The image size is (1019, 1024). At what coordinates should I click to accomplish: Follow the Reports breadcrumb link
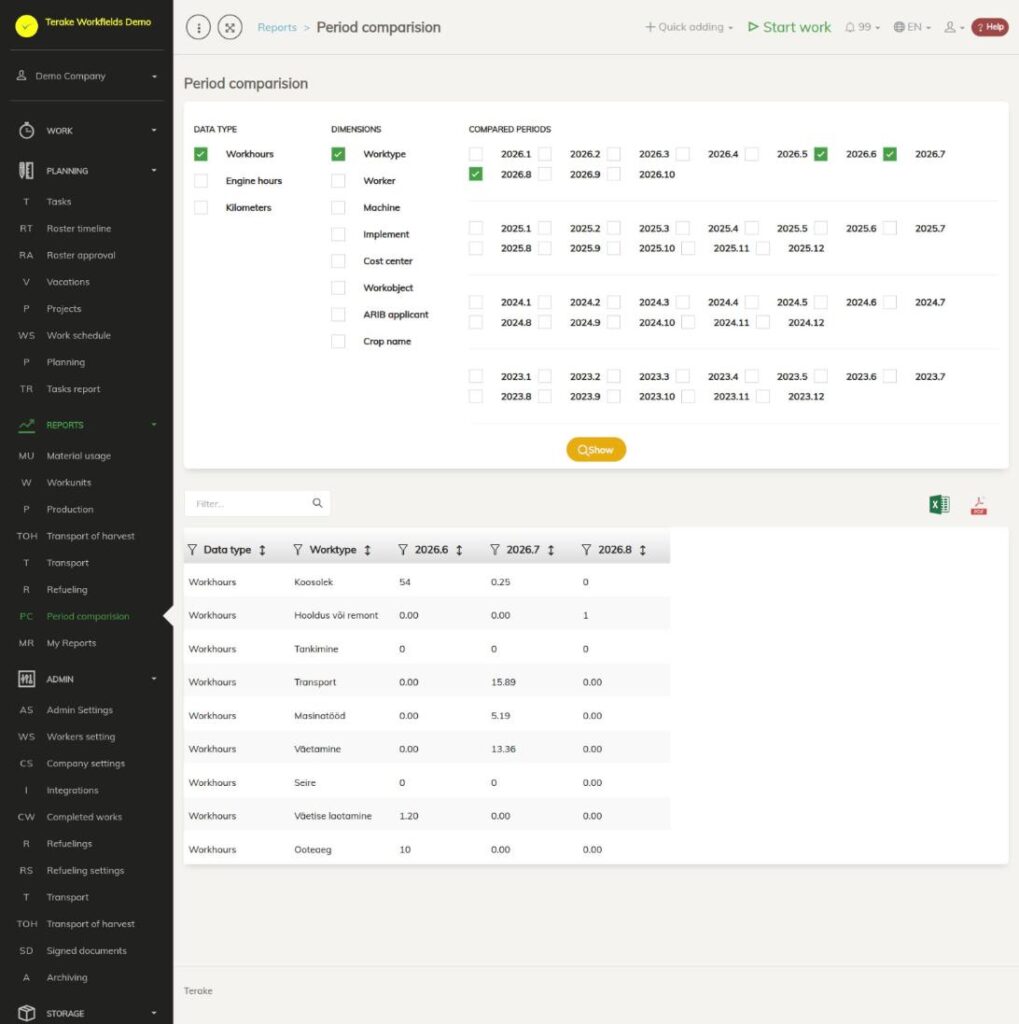(277, 27)
